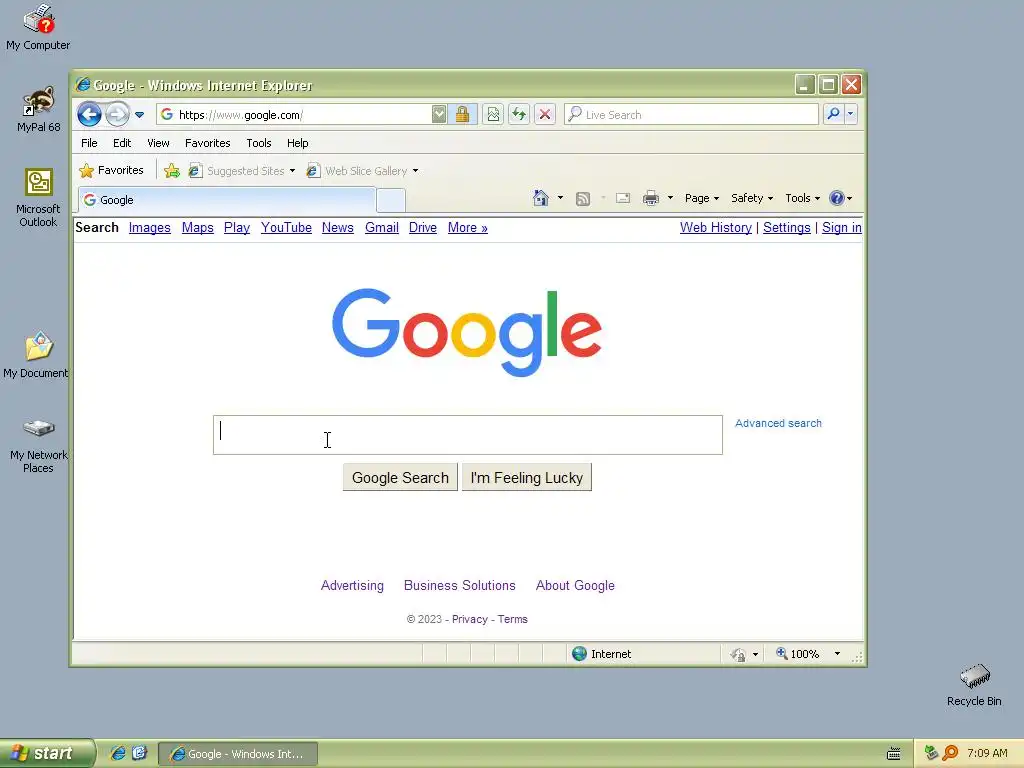The image size is (1024, 768).
Task: Follow the Play link
Action: coord(236,228)
